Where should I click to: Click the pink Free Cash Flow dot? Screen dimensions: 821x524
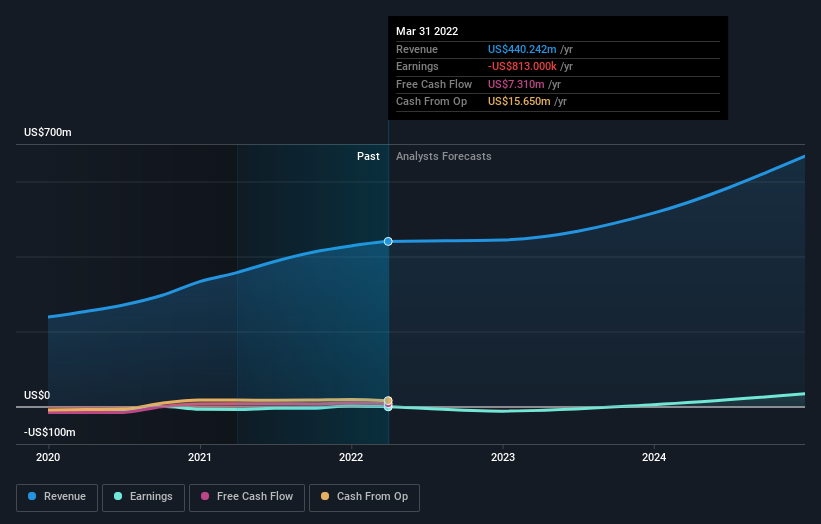click(x=205, y=496)
